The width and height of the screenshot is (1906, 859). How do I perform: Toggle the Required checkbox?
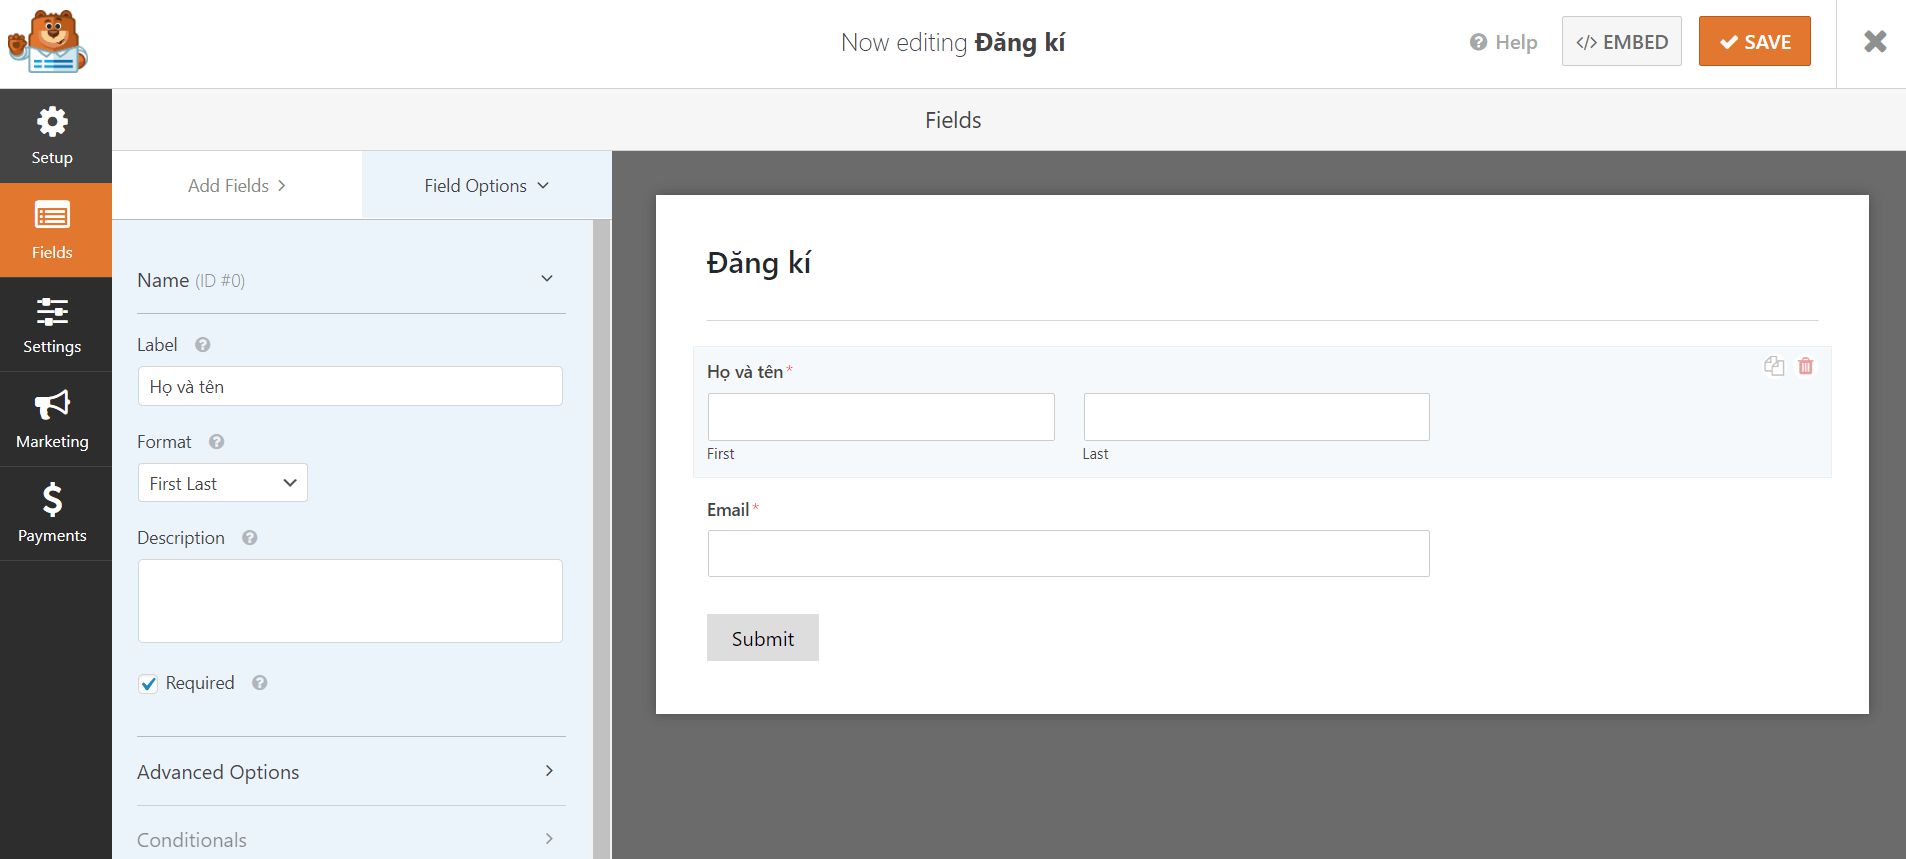tap(148, 684)
